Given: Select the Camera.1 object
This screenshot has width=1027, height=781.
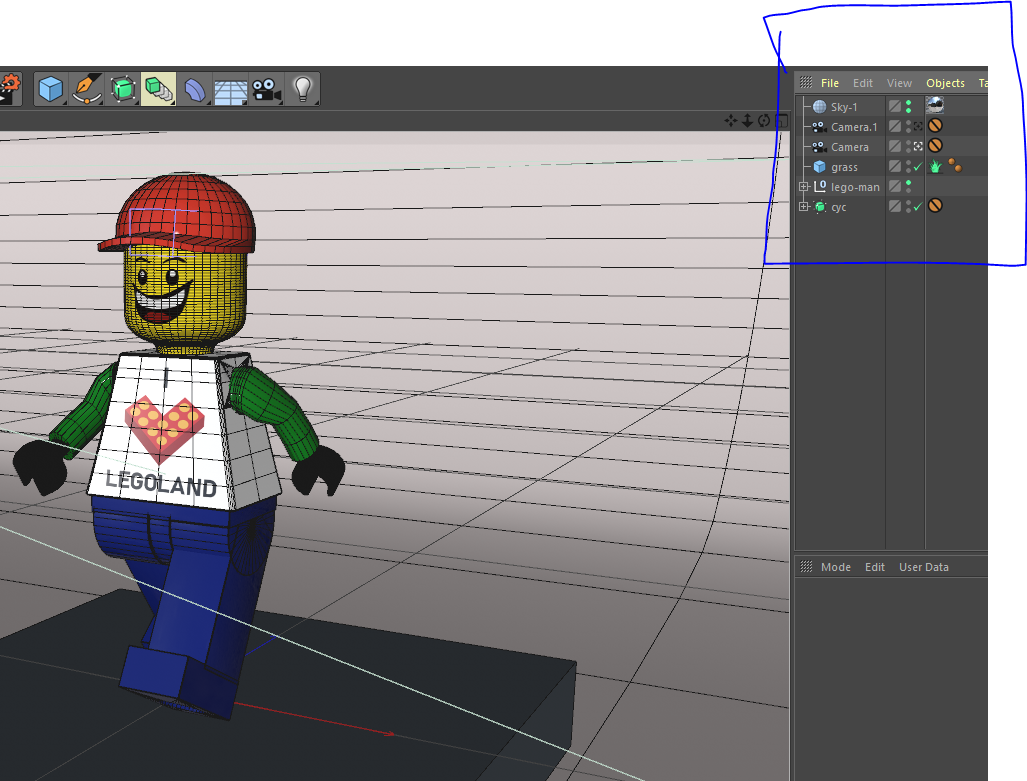Looking at the screenshot, I should pos(853,127).
